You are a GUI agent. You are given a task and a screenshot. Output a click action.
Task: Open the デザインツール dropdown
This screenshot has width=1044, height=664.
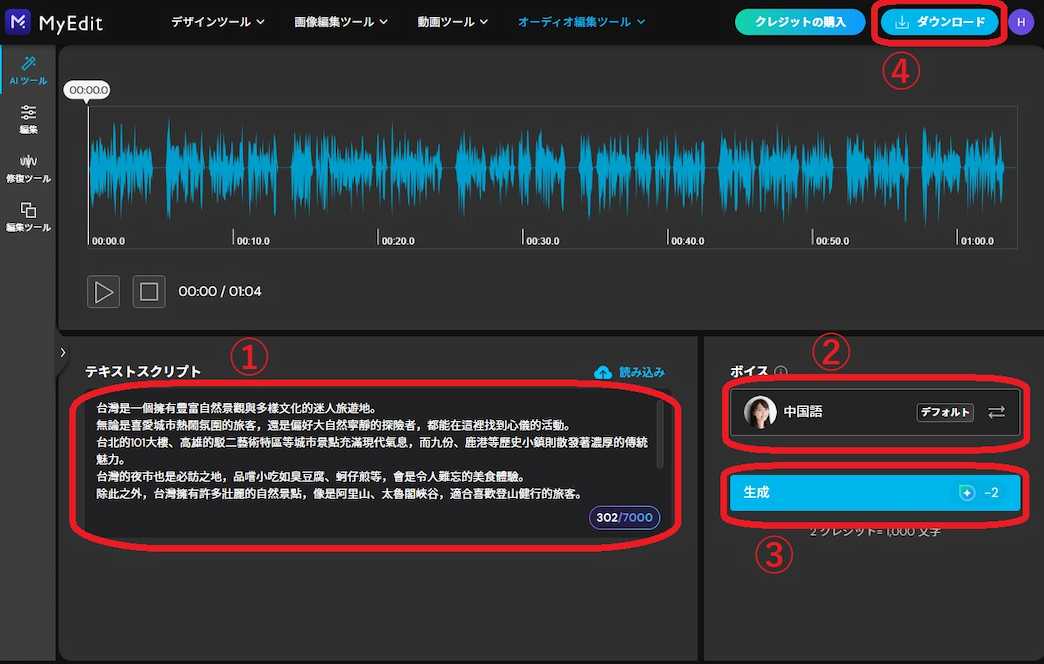click(x=218, y=20)
